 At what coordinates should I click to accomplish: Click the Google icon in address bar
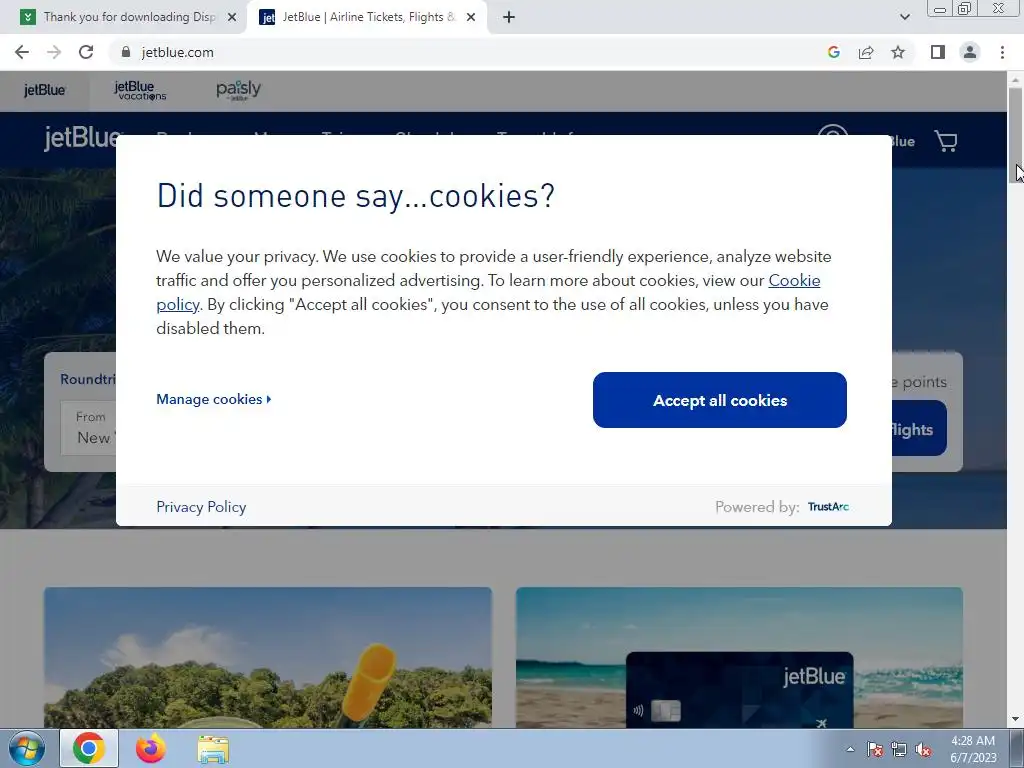point(833,52)
